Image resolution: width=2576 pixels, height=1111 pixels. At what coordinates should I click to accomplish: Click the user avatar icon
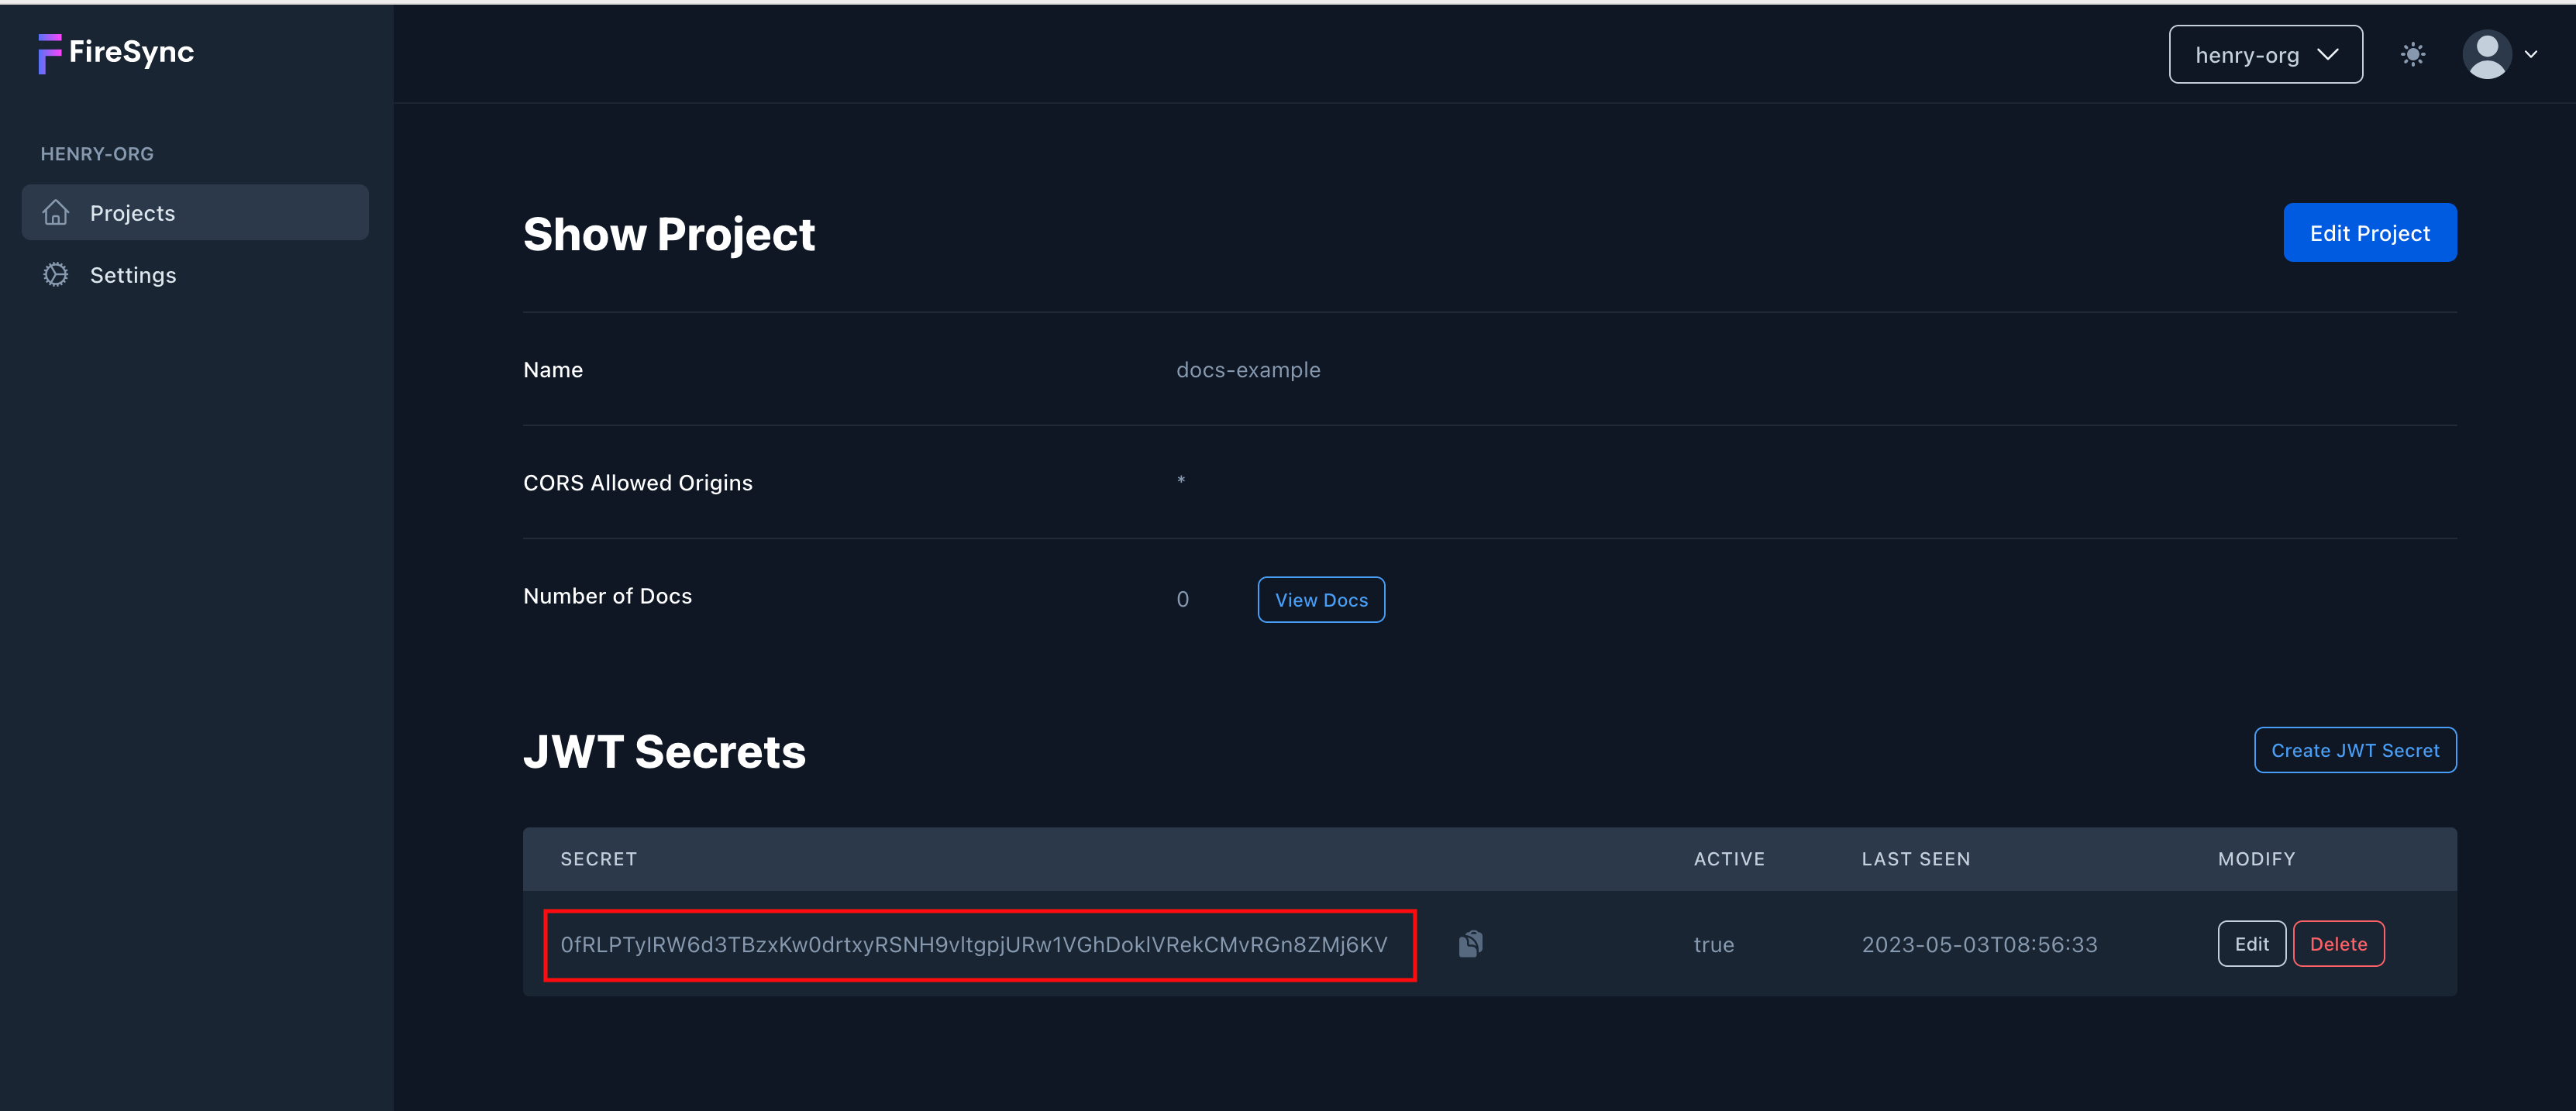(x=2488, y=54)
